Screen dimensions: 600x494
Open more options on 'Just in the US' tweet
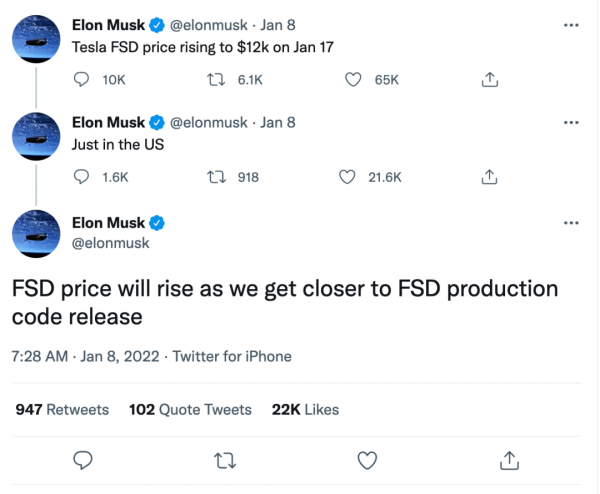point(571,122)
